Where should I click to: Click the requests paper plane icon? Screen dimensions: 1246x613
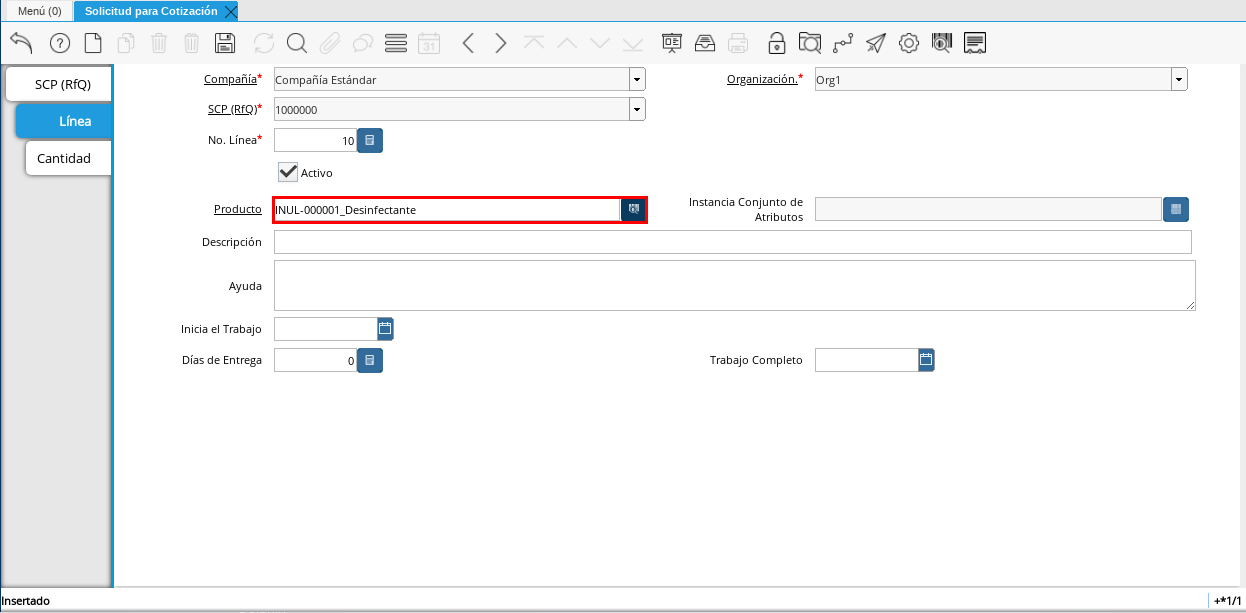pos(876,43)
